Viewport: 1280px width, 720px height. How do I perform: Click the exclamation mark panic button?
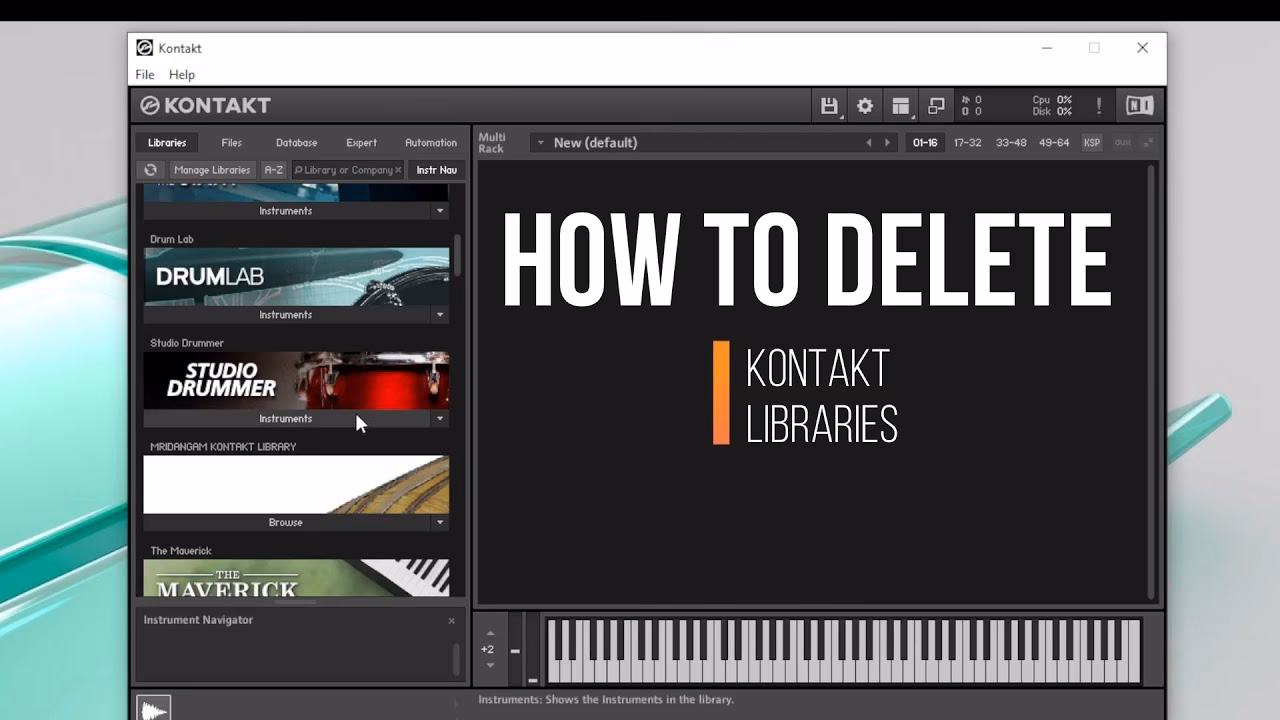coord(1098,106)
